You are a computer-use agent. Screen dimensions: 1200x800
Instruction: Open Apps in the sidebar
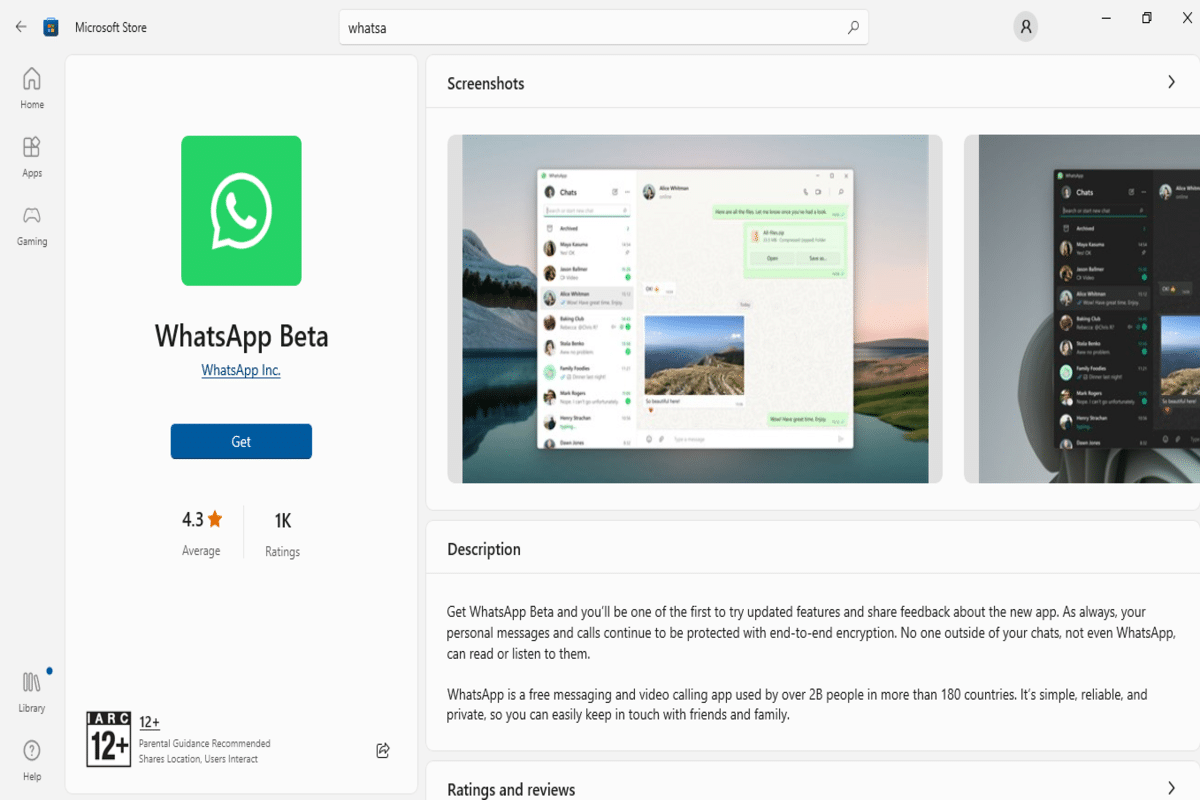pyautogui.click(x=32, y=157)
